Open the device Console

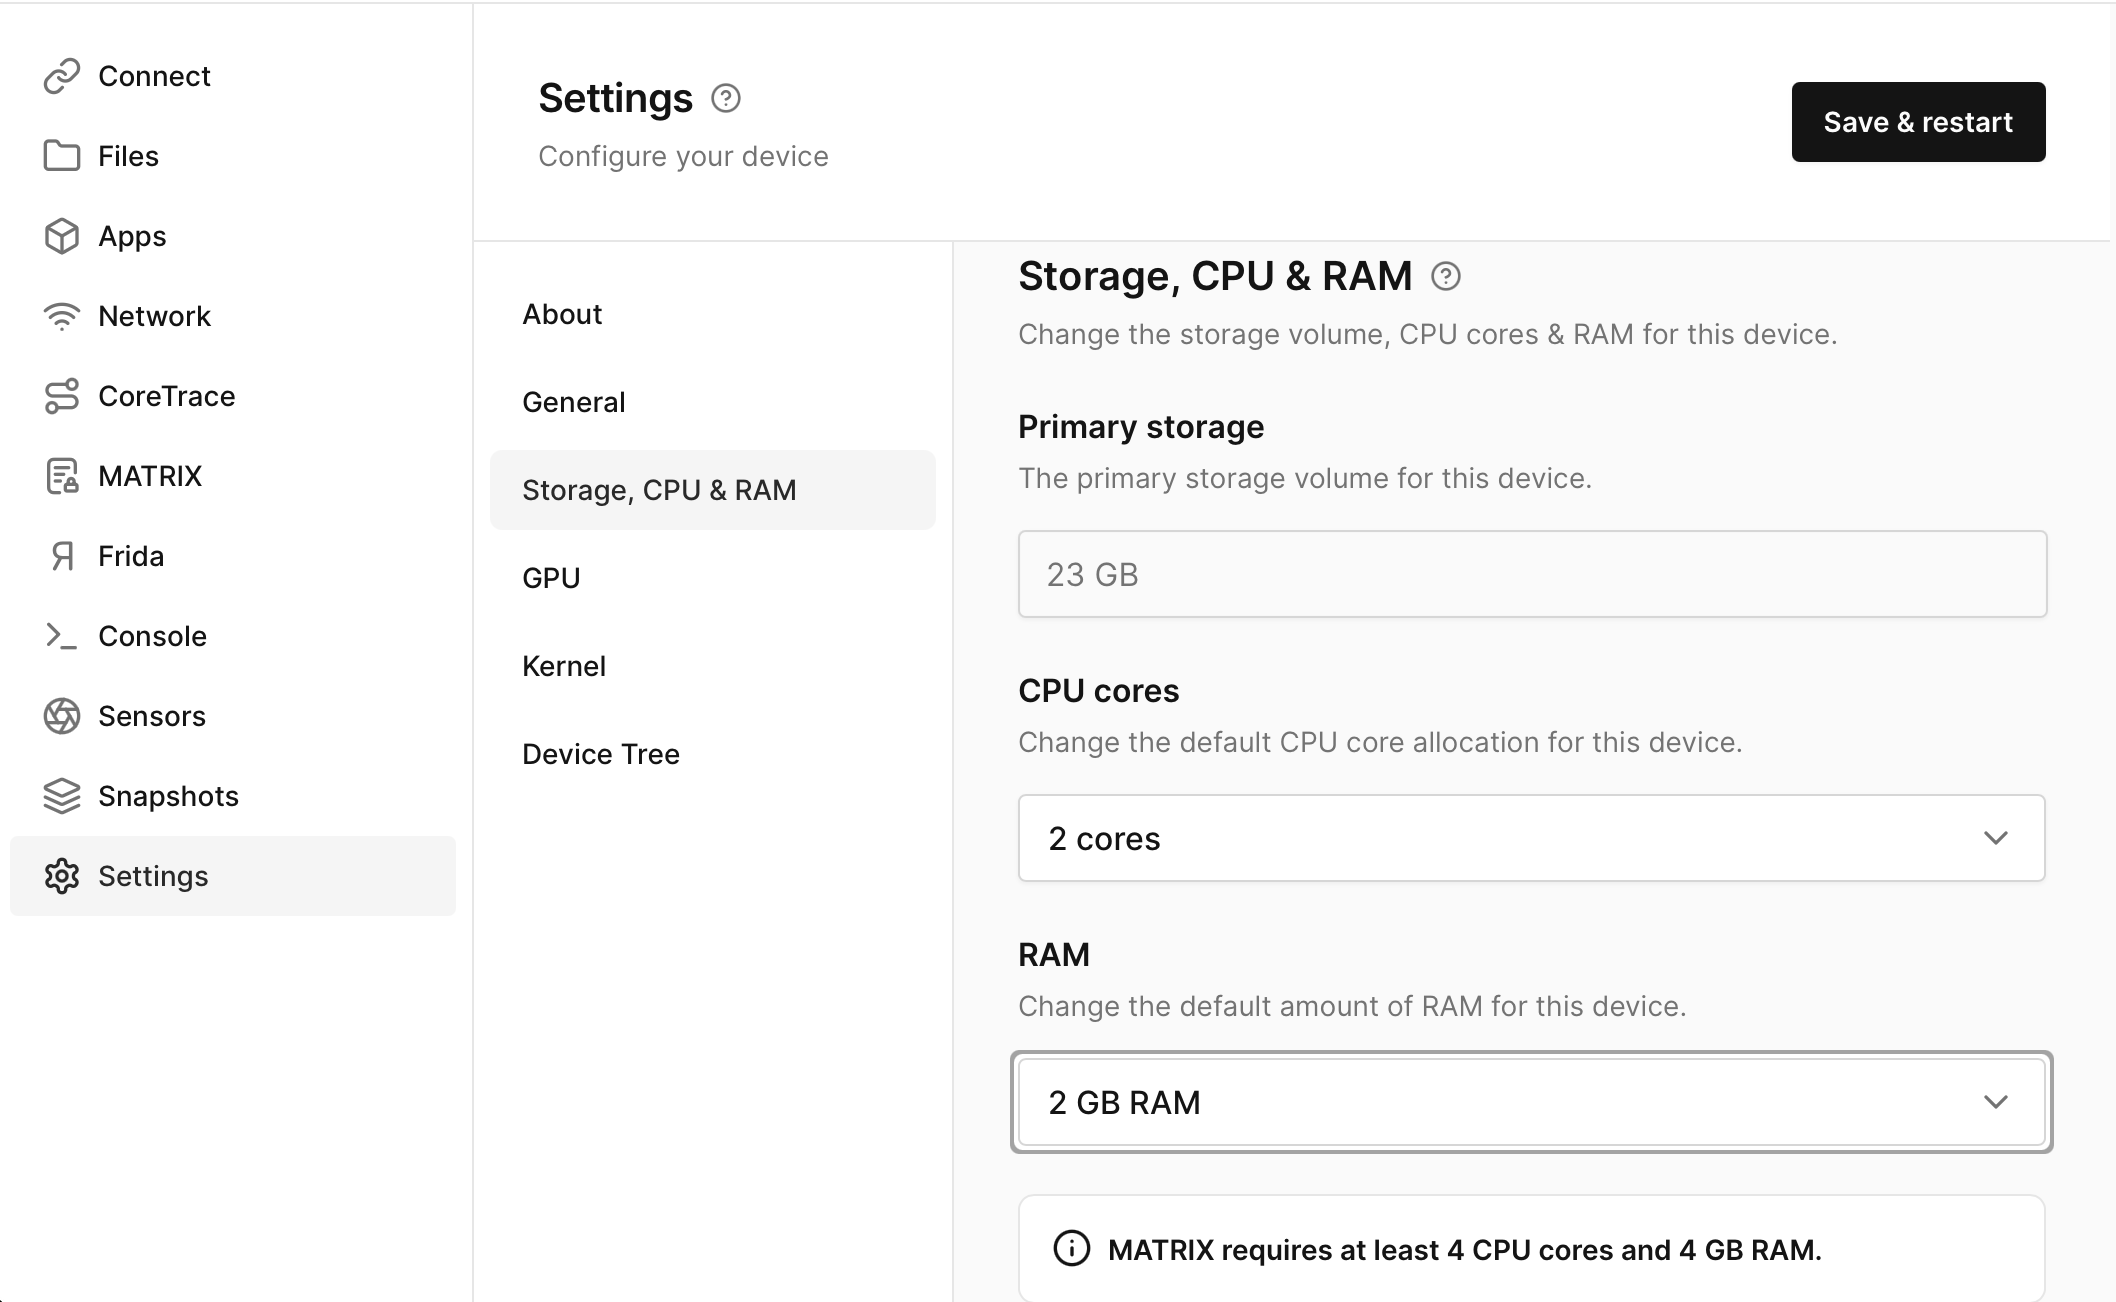[152, 636]
